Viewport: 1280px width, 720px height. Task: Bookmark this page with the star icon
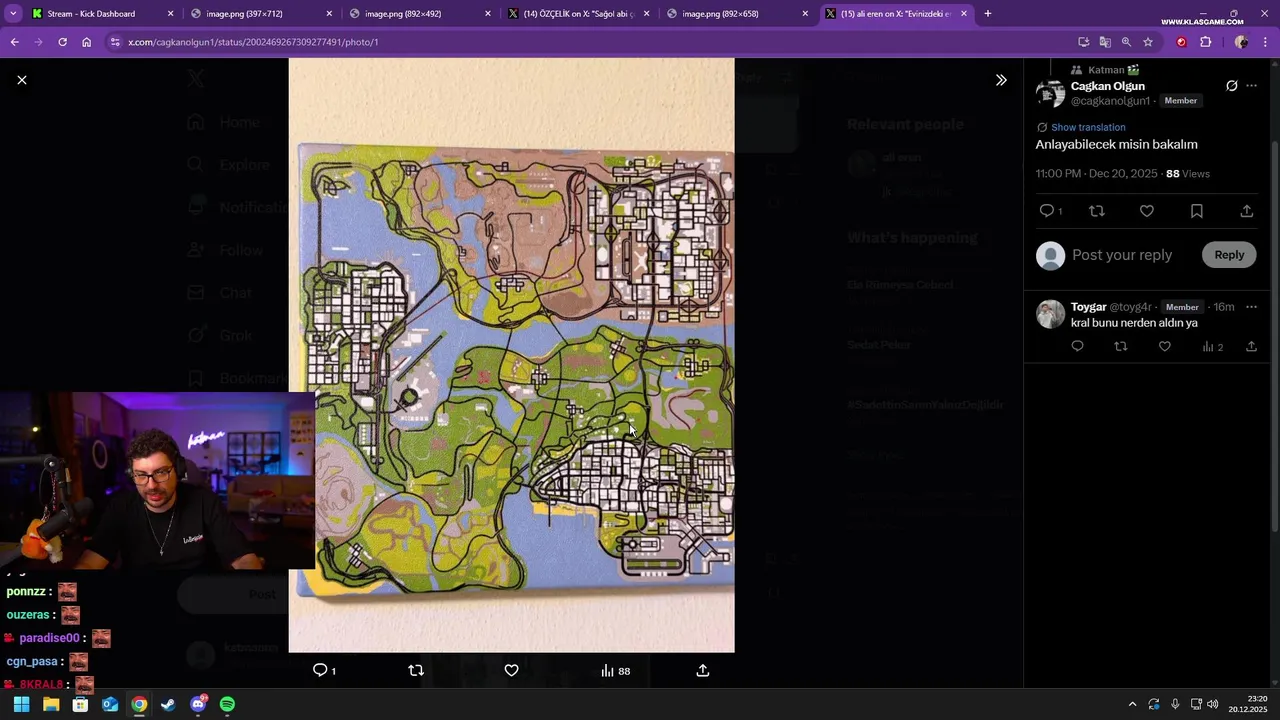1148,42
